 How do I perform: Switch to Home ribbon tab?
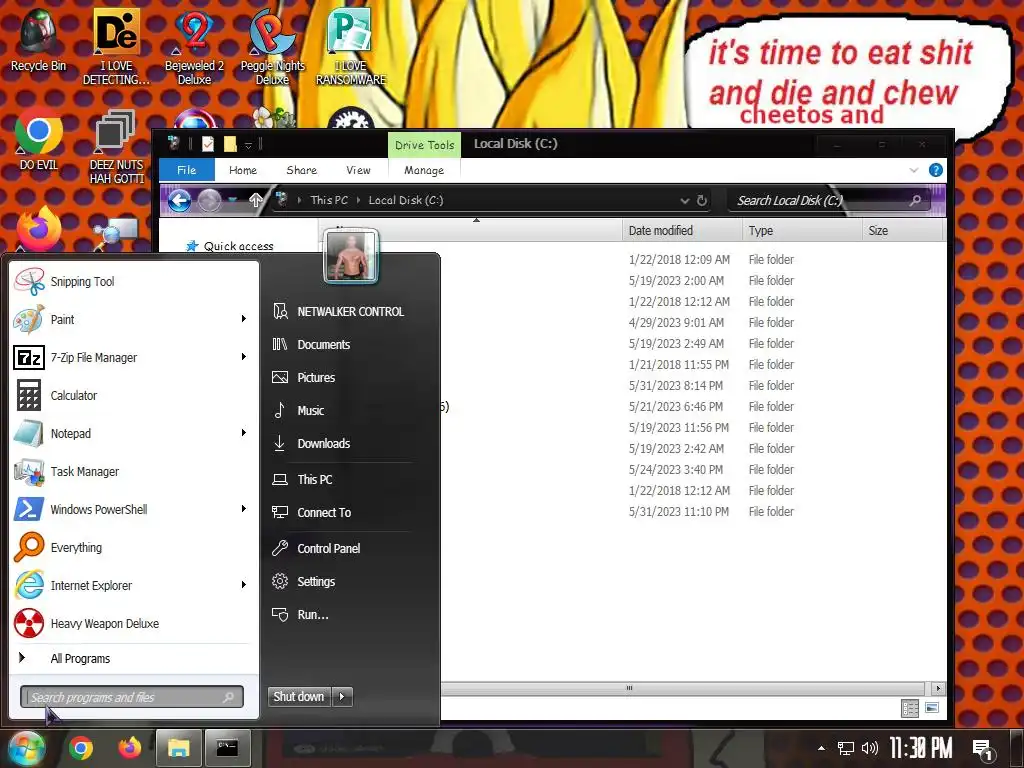[243, 170]
